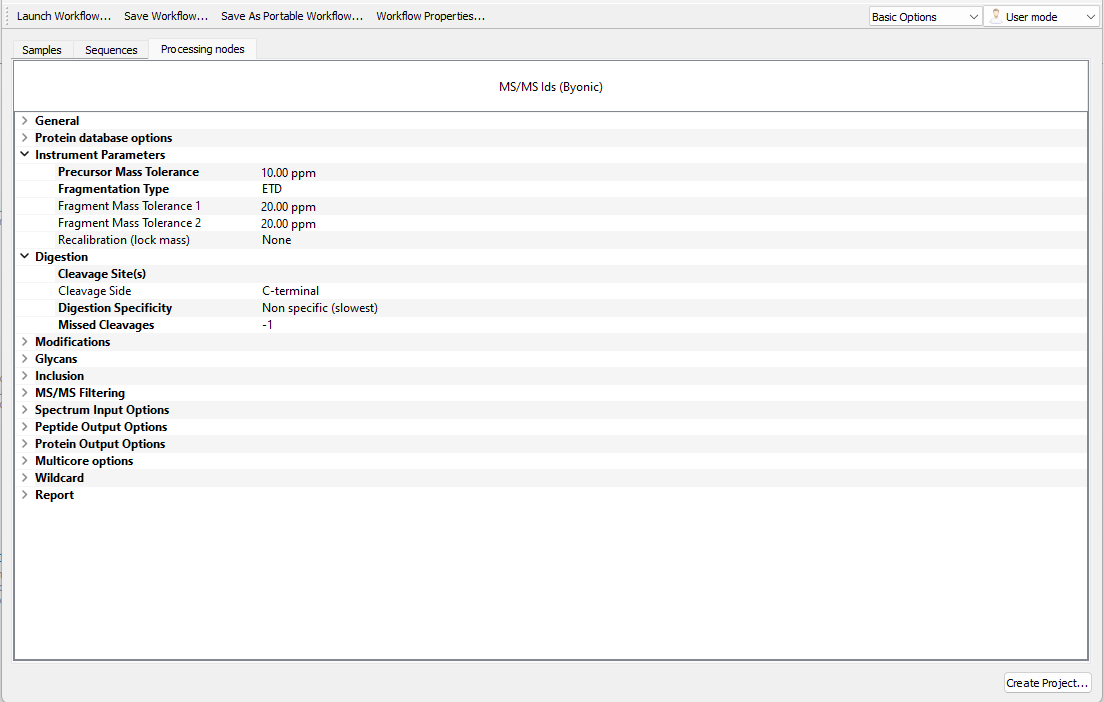Select the Recalibration (lock mass) label
1104x702 pixels.
(x=124, y=239)
